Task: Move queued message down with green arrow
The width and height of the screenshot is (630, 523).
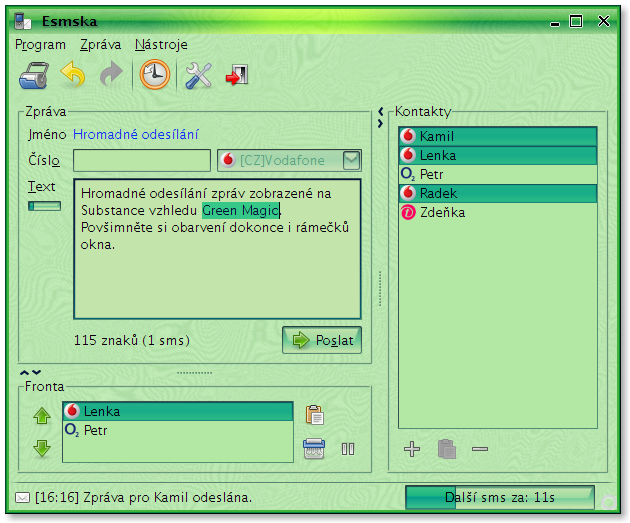Action: [42, 448]
